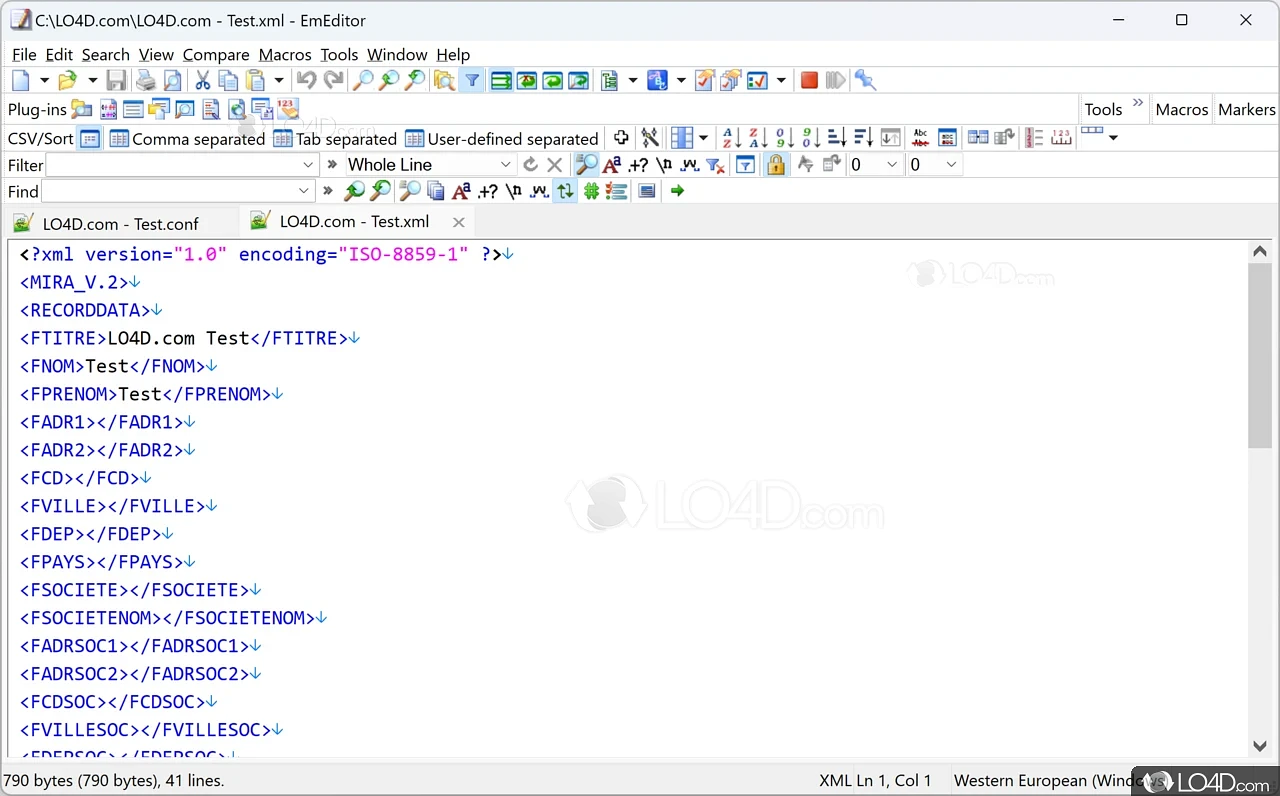Click the Print icon in the toolbar
The image size is (1280, 796).
click(146, 81)
